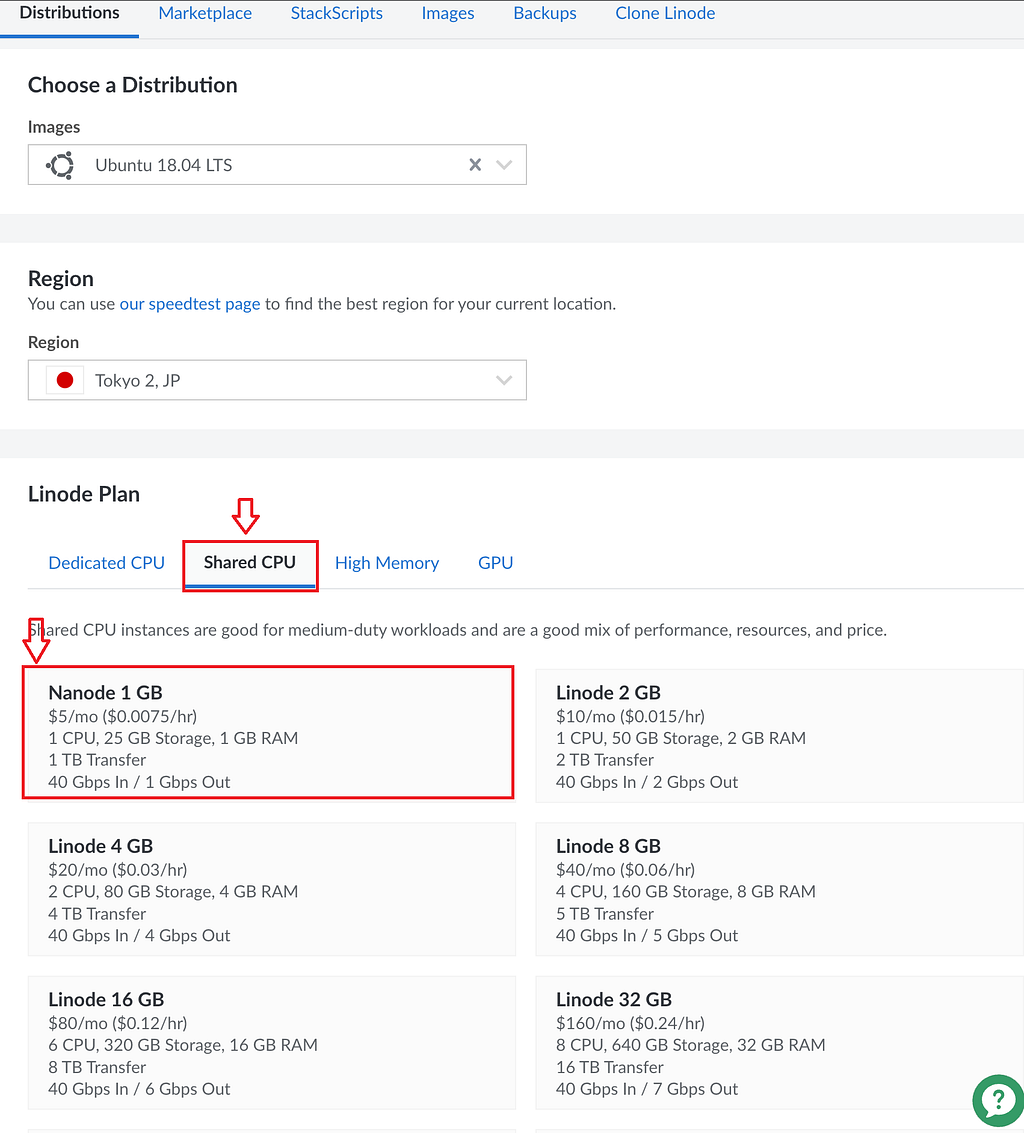The width and height of the screenshot is (1024, 1133).
Task: Choose the Linode 2 GB plan card
Action: (x=780, y=736)
